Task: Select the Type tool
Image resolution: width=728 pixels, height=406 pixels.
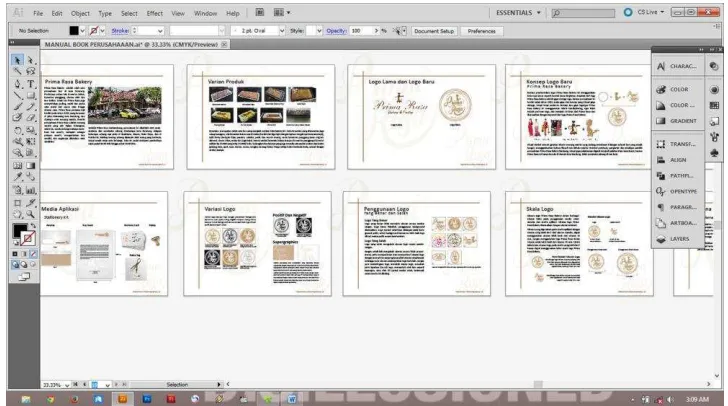Action: click(31, 84)
